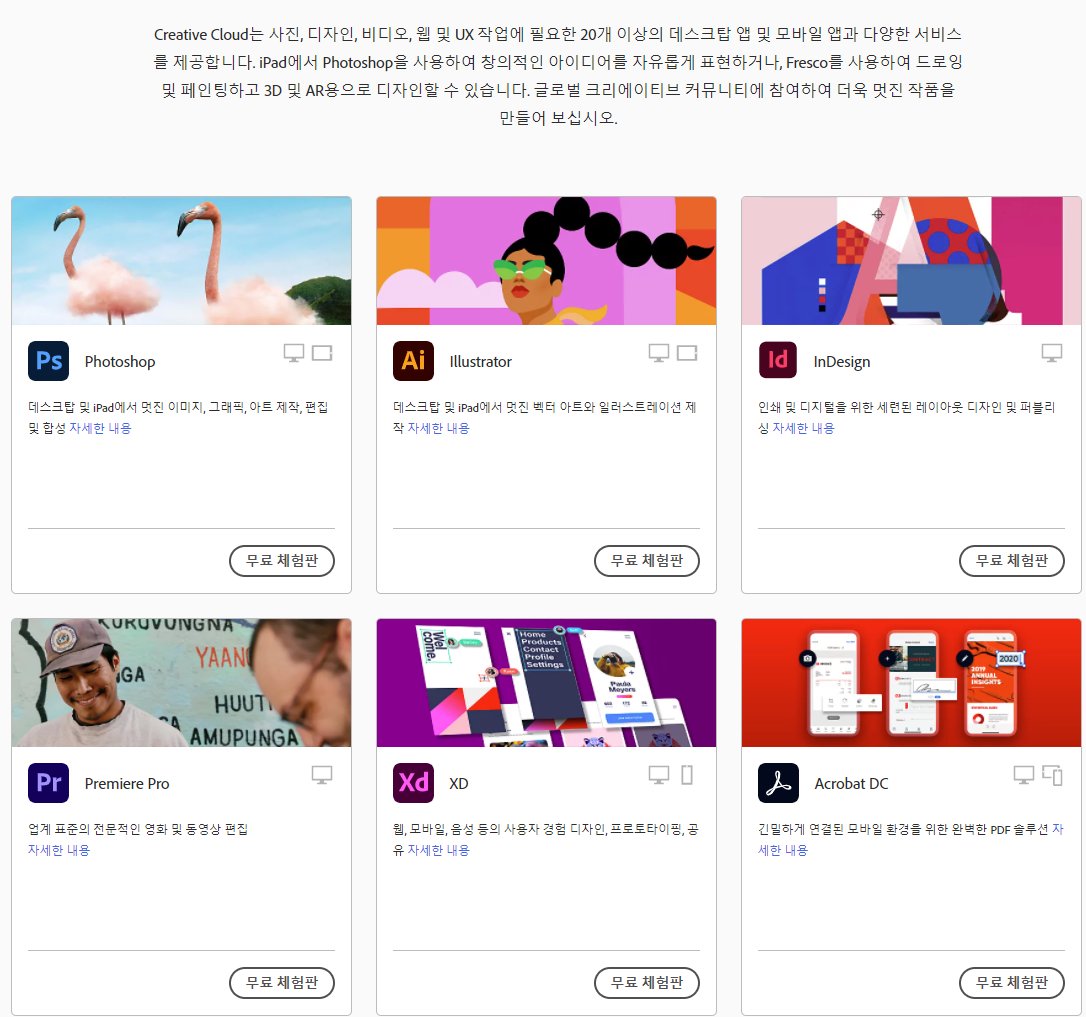This screenshot has height=1017, width=1086.
Task: Click the desktop platform icon on Photoshop card
Action: pyautogui.click(x=294, y=353)
